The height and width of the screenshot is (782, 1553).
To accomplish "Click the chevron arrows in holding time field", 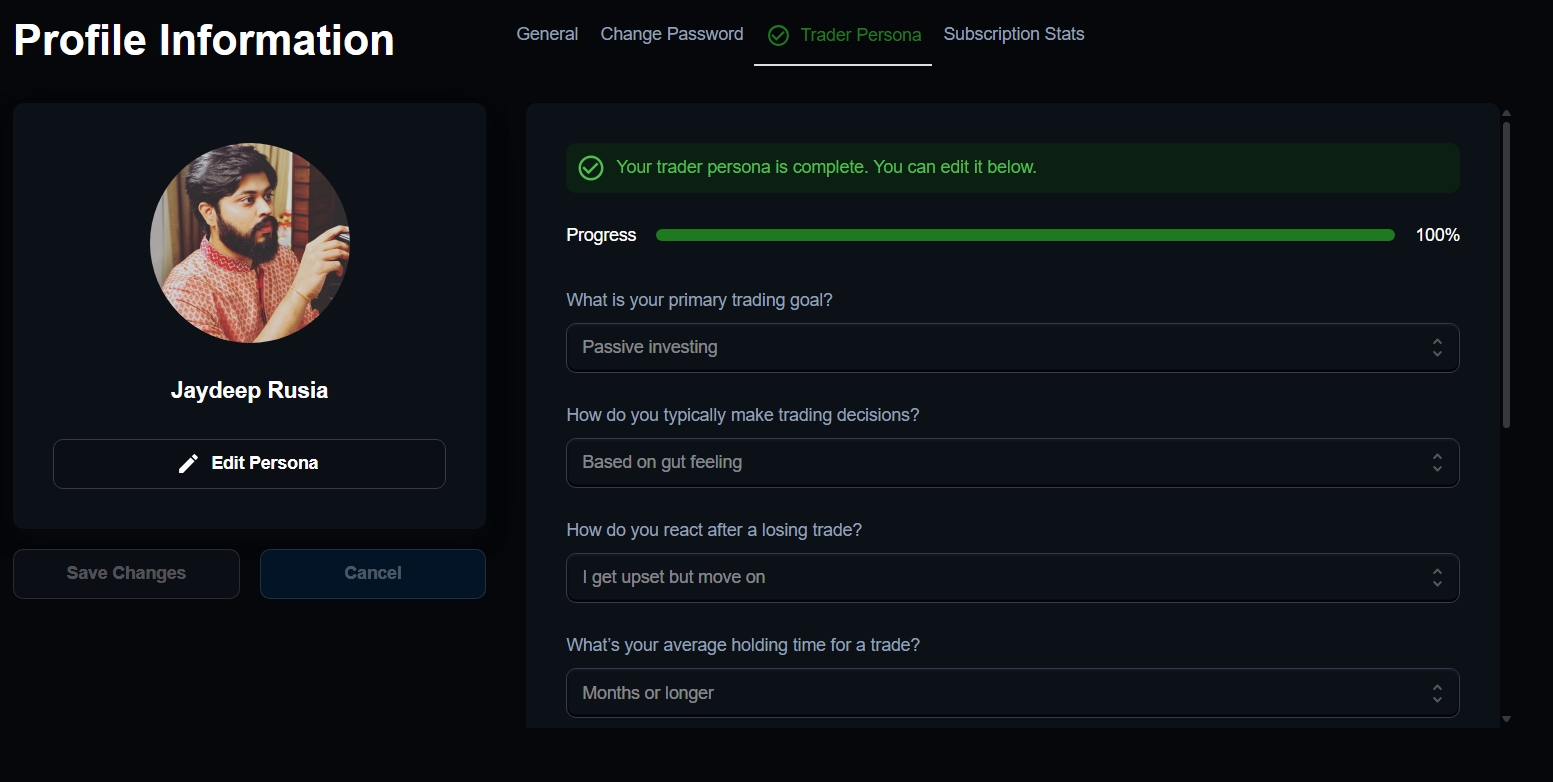I will tap(1437, 693).
